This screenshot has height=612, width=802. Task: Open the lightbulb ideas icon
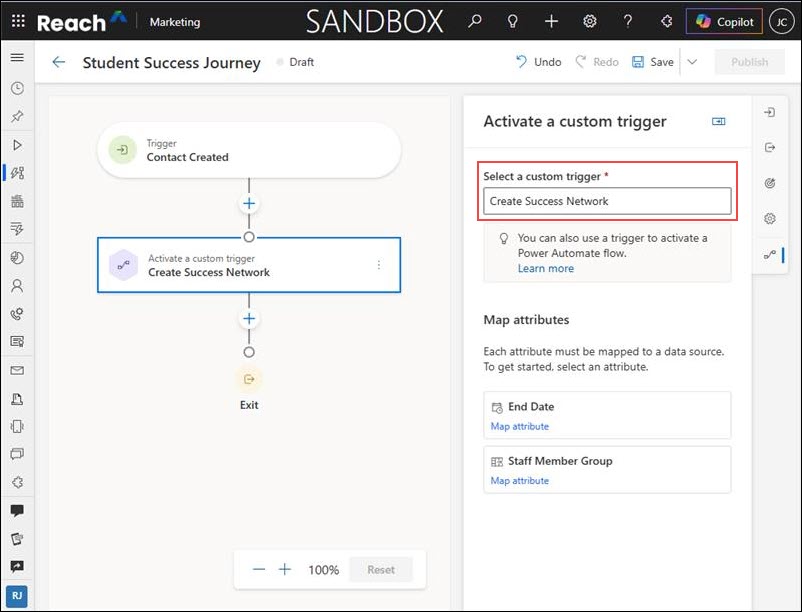pyautogui.click(x=513, y=21)
